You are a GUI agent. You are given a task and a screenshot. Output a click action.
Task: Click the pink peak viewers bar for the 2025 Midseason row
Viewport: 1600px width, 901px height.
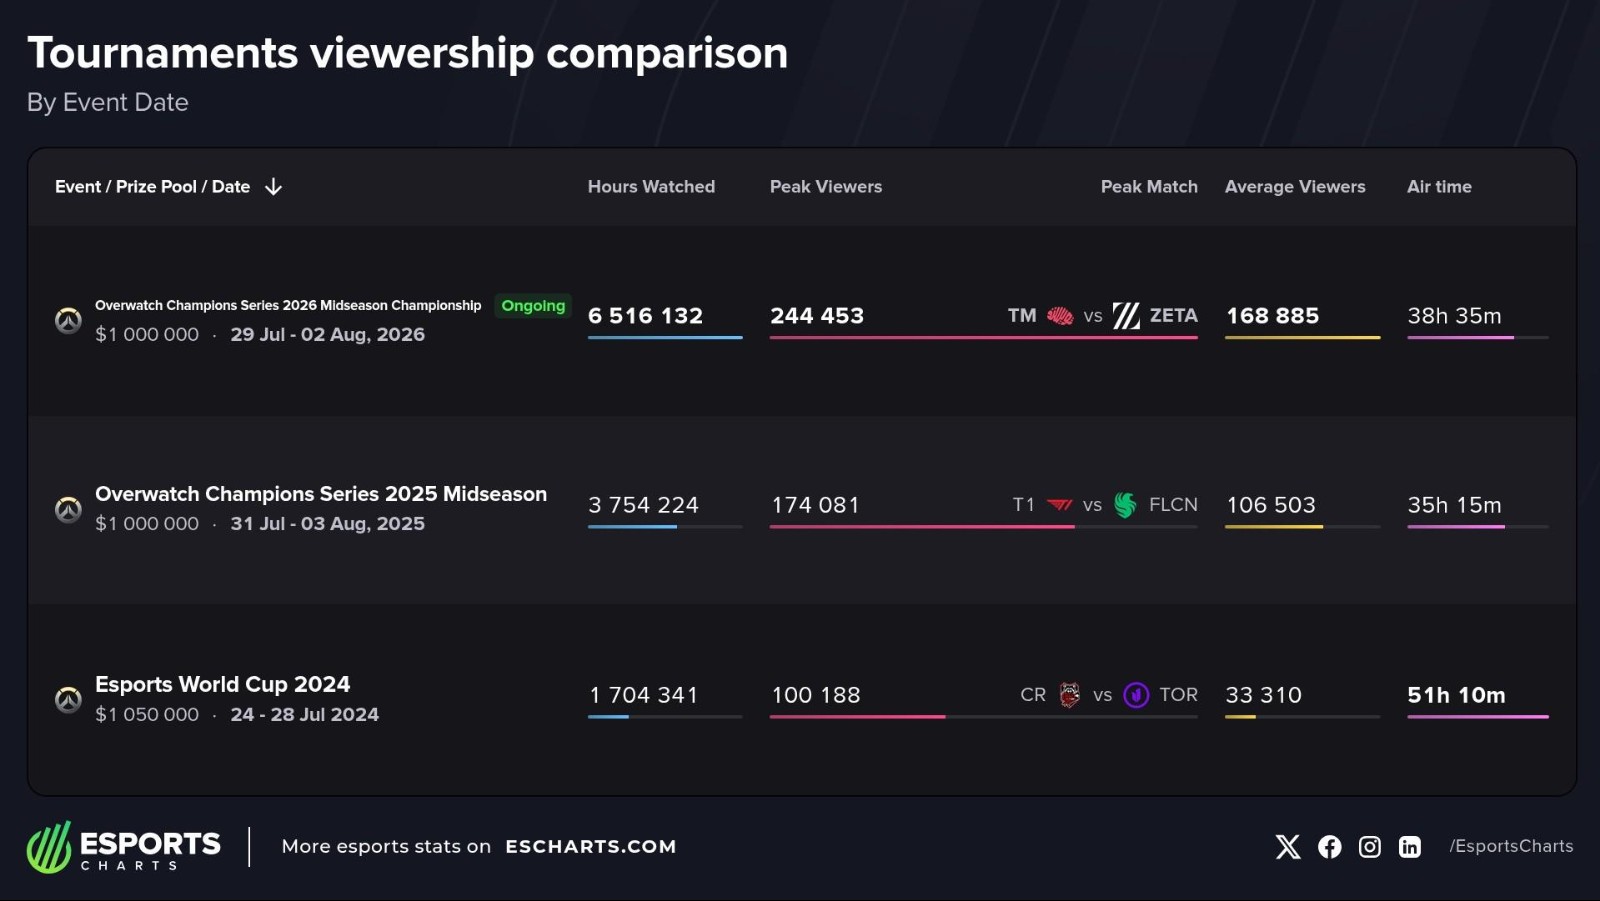click(922, 527)
